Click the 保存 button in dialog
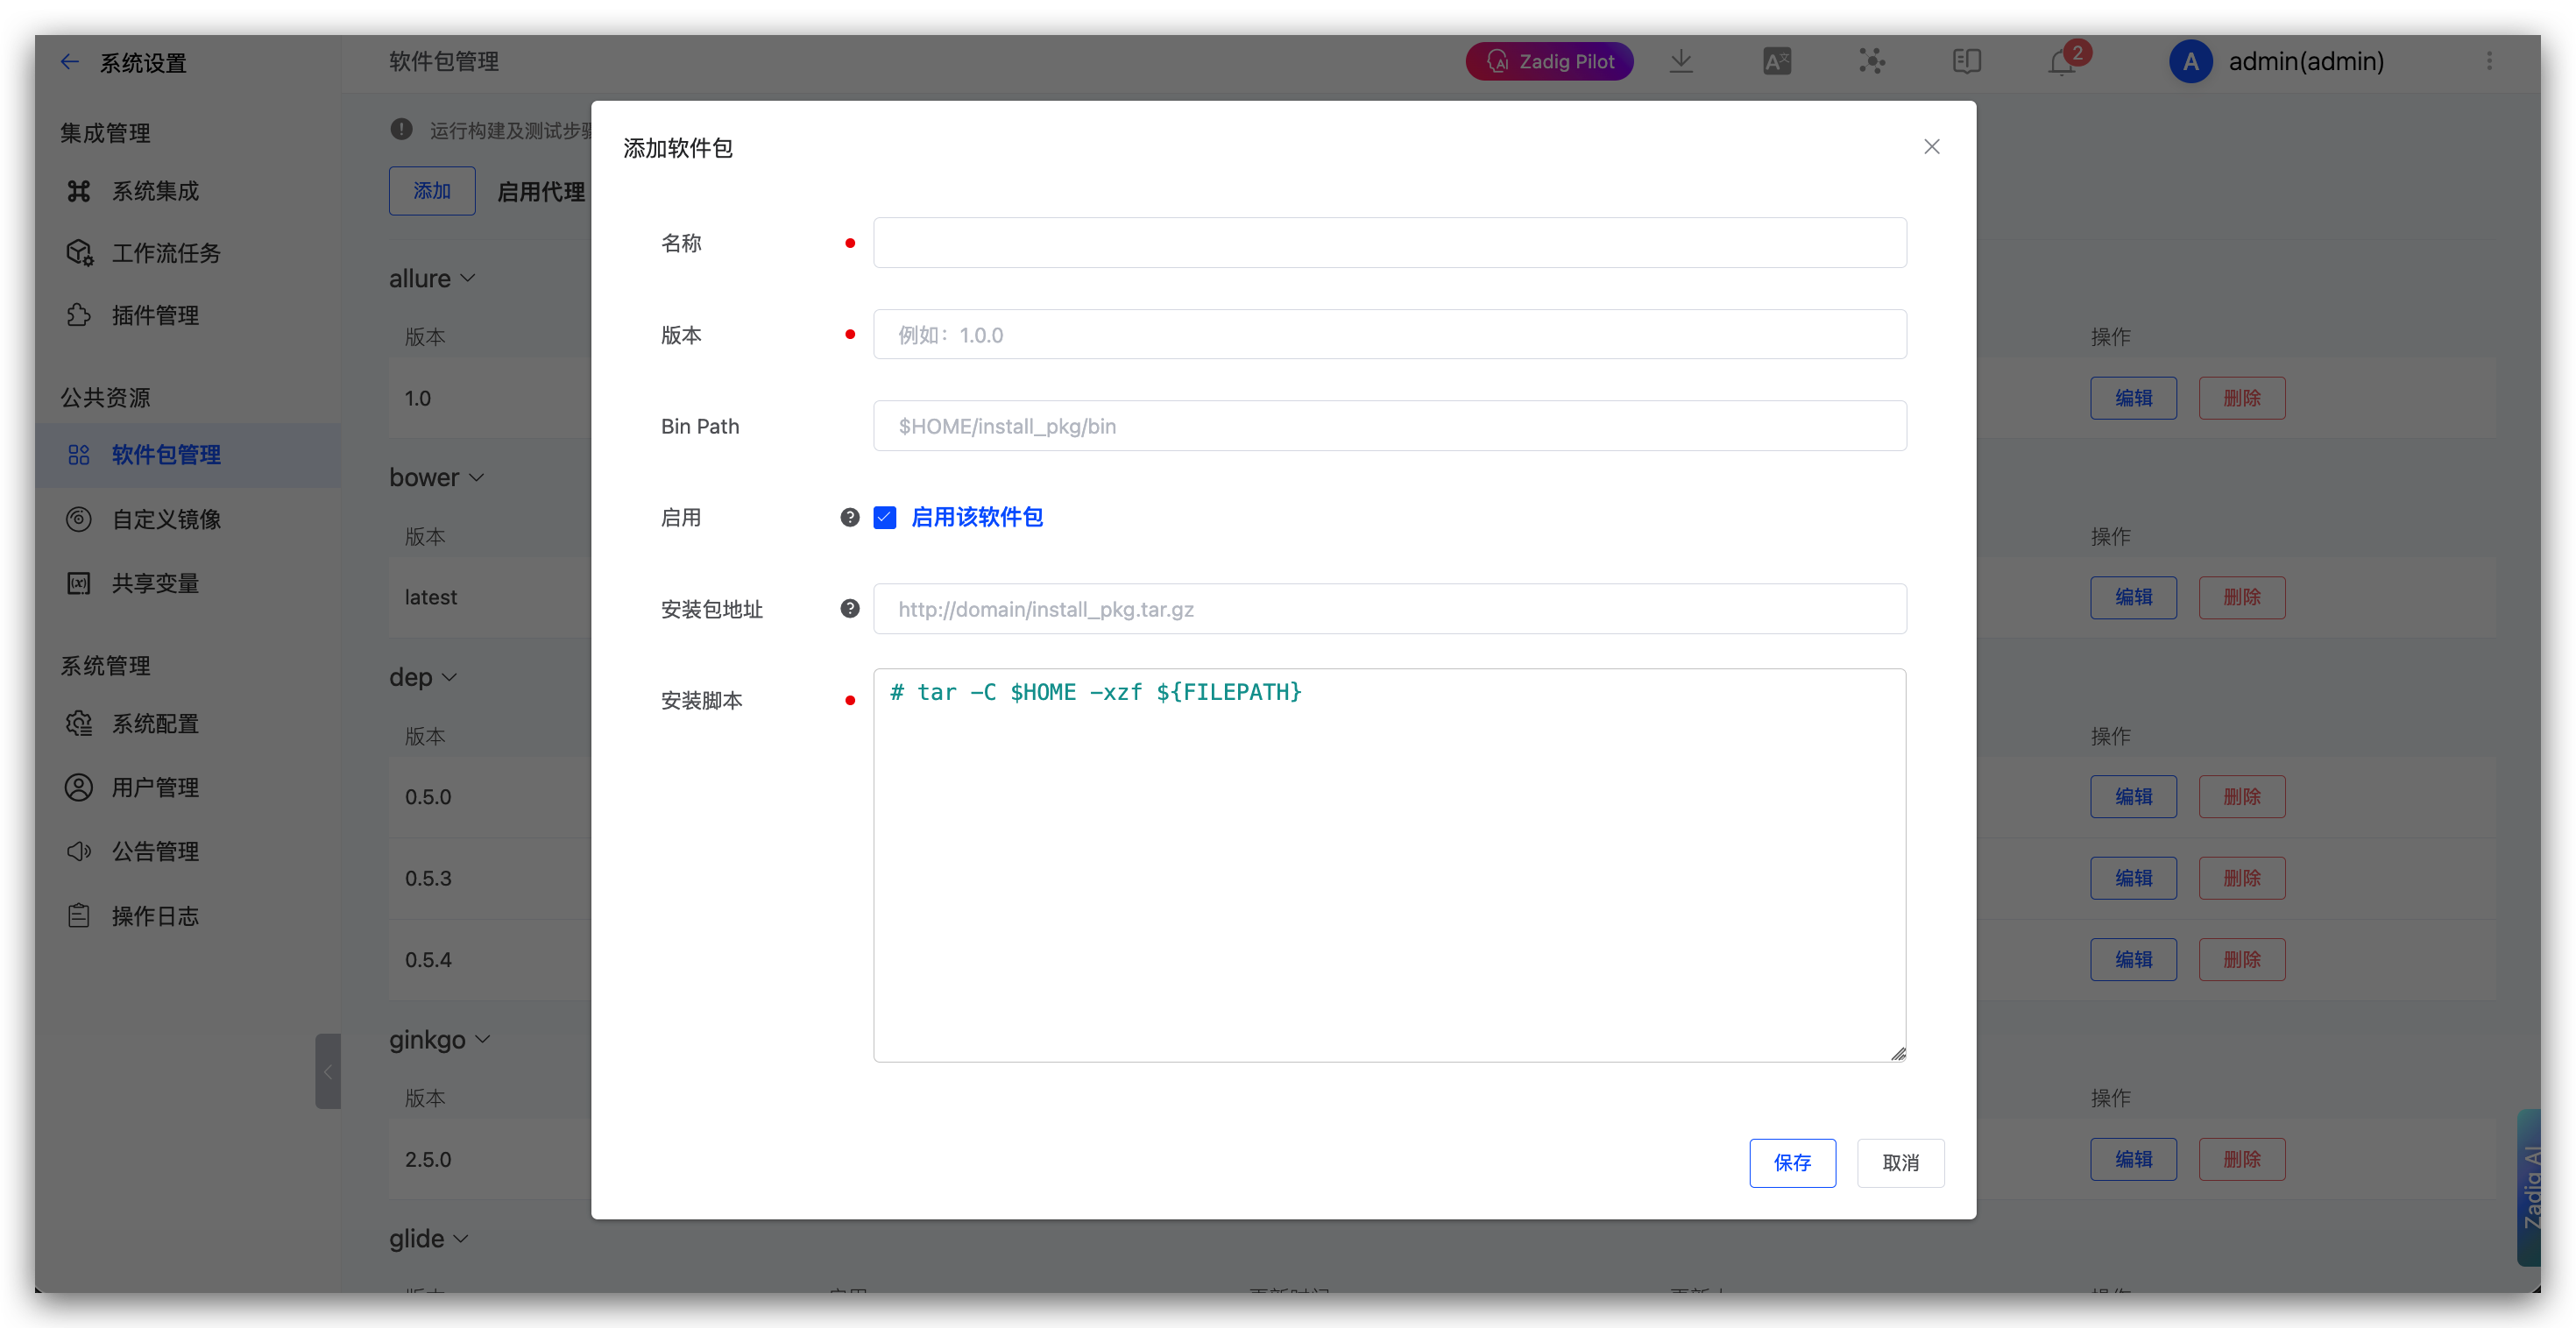The image size is (2576, 1328). [1792, 1162]
